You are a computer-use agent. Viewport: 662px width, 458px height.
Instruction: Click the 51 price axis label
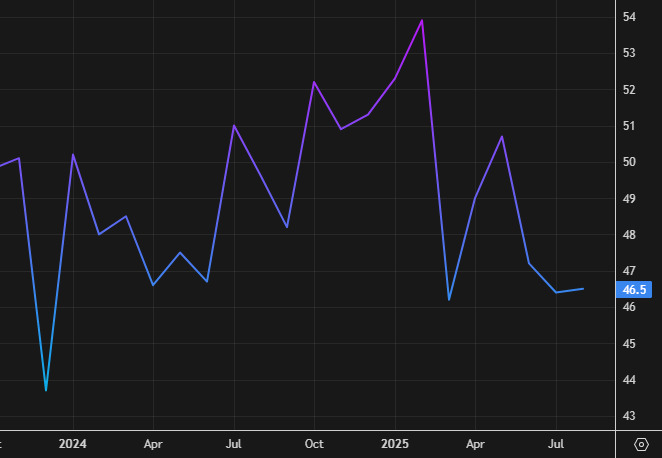[x=629, y=126]
